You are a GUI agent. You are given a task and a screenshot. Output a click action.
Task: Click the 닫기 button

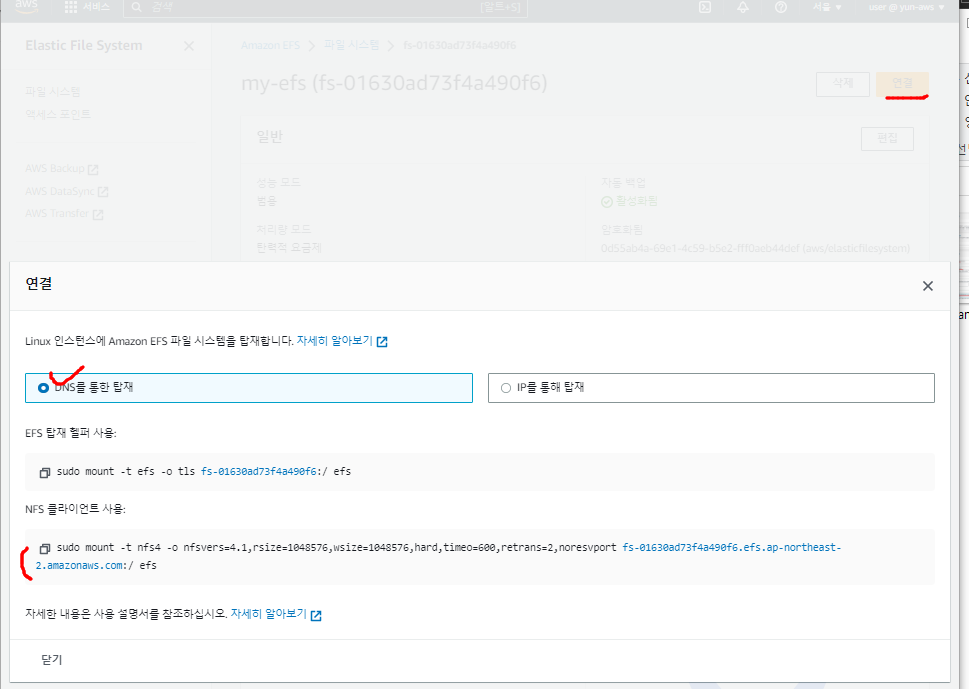click(52, 660)
